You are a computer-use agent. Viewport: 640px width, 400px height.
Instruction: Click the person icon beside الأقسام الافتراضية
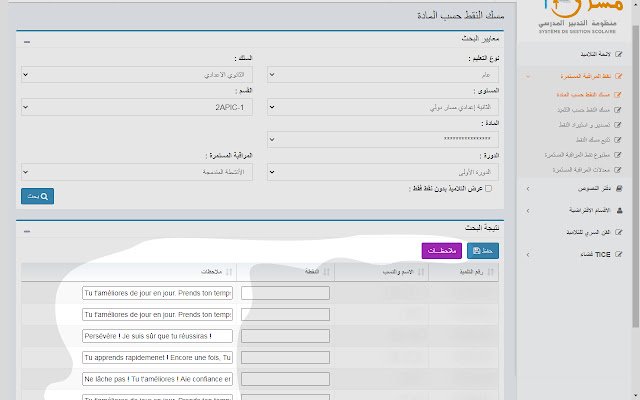619,210
